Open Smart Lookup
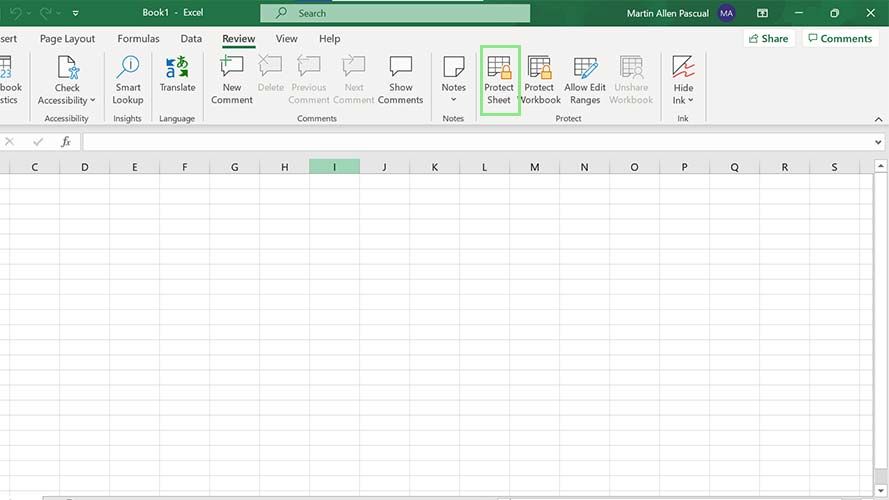Screen dimensions: 889x500 pyautogui.click(x=128, y=80)
